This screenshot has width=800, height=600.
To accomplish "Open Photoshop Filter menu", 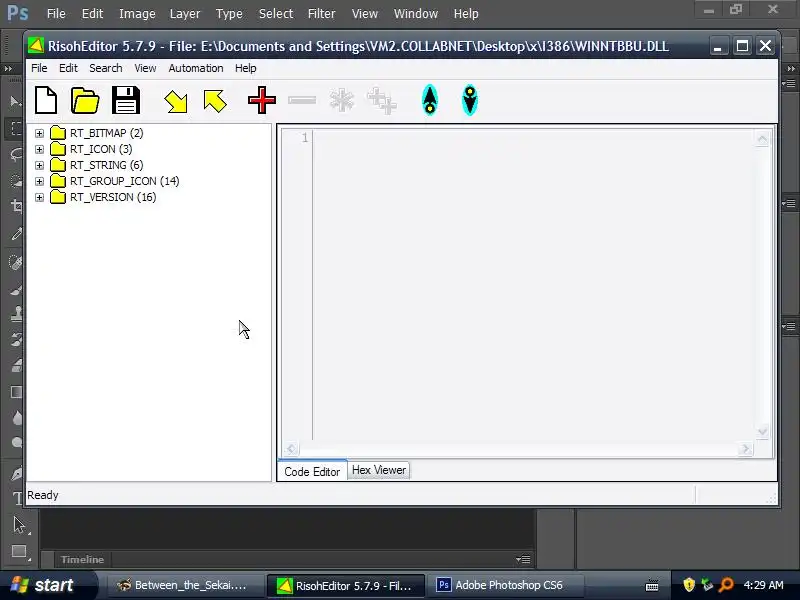I will coord(321,14).
